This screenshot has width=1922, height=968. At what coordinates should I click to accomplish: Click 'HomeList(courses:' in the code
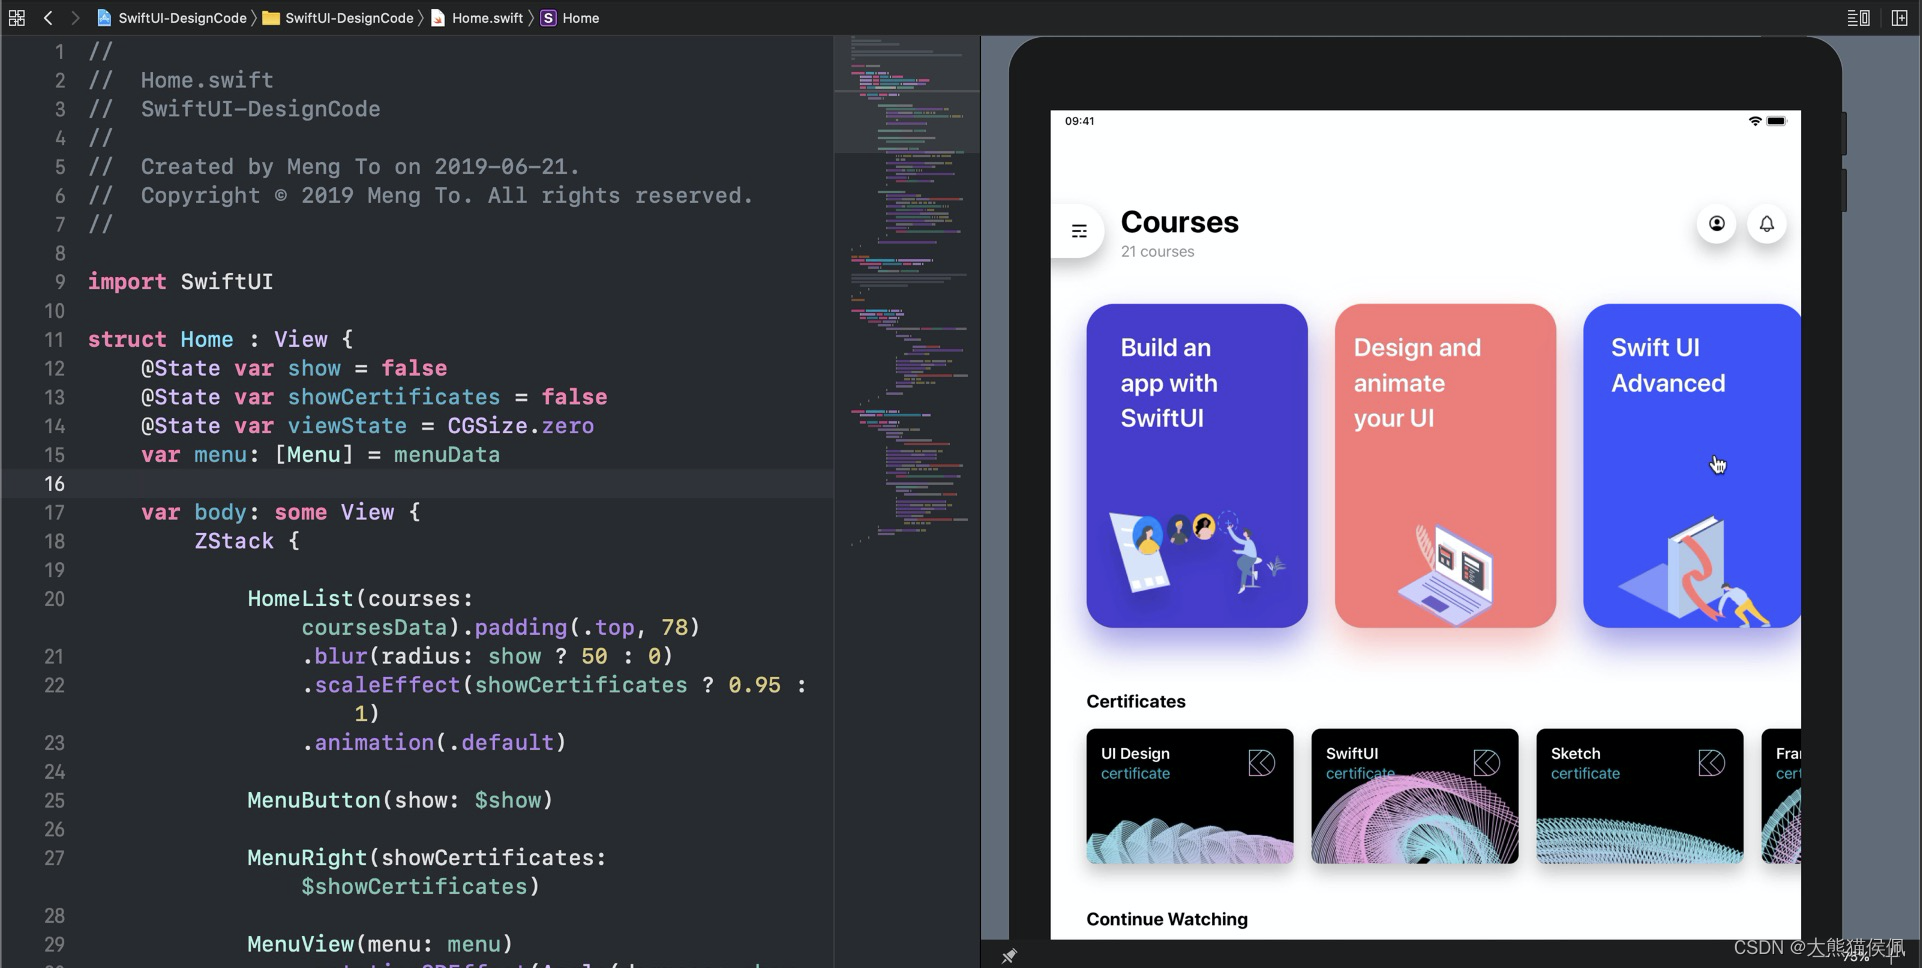[x=360, y=599]
